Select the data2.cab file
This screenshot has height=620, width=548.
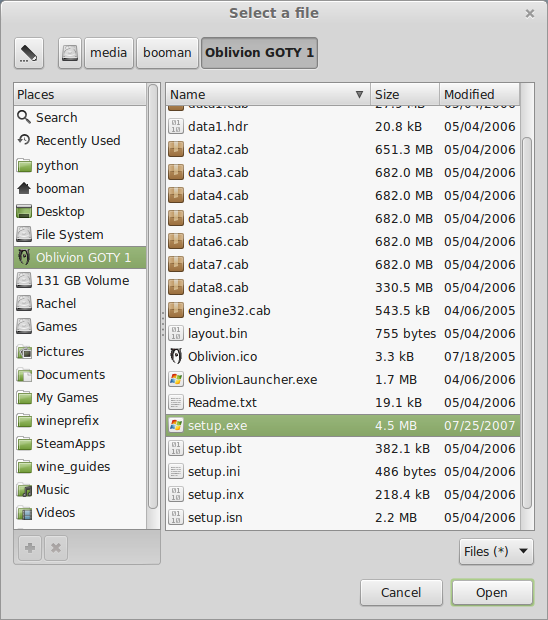click(x=343, y=149)
